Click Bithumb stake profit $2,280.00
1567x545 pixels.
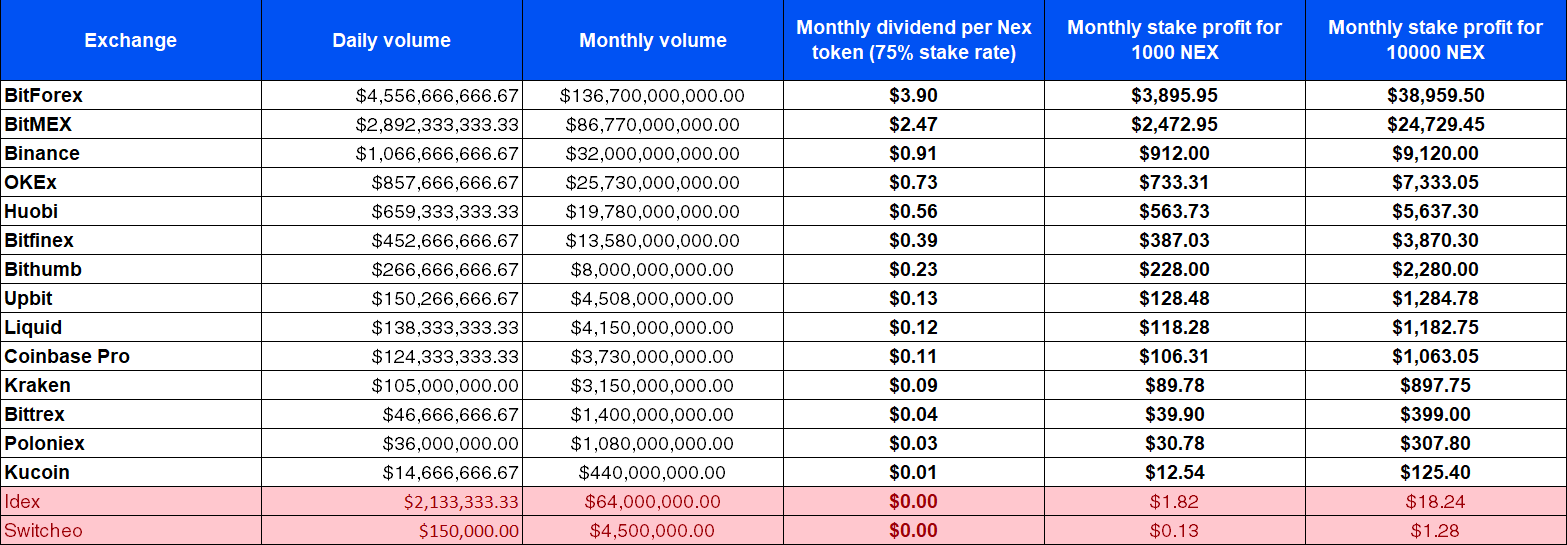point(1436,270)
